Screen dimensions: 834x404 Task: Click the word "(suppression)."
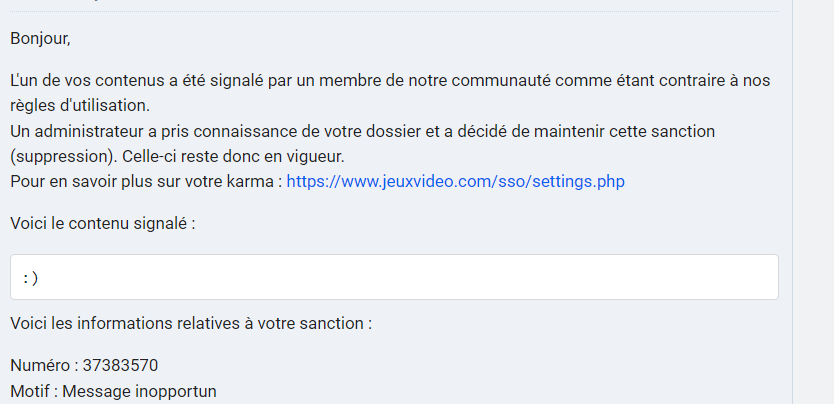(x=64, y=157)
